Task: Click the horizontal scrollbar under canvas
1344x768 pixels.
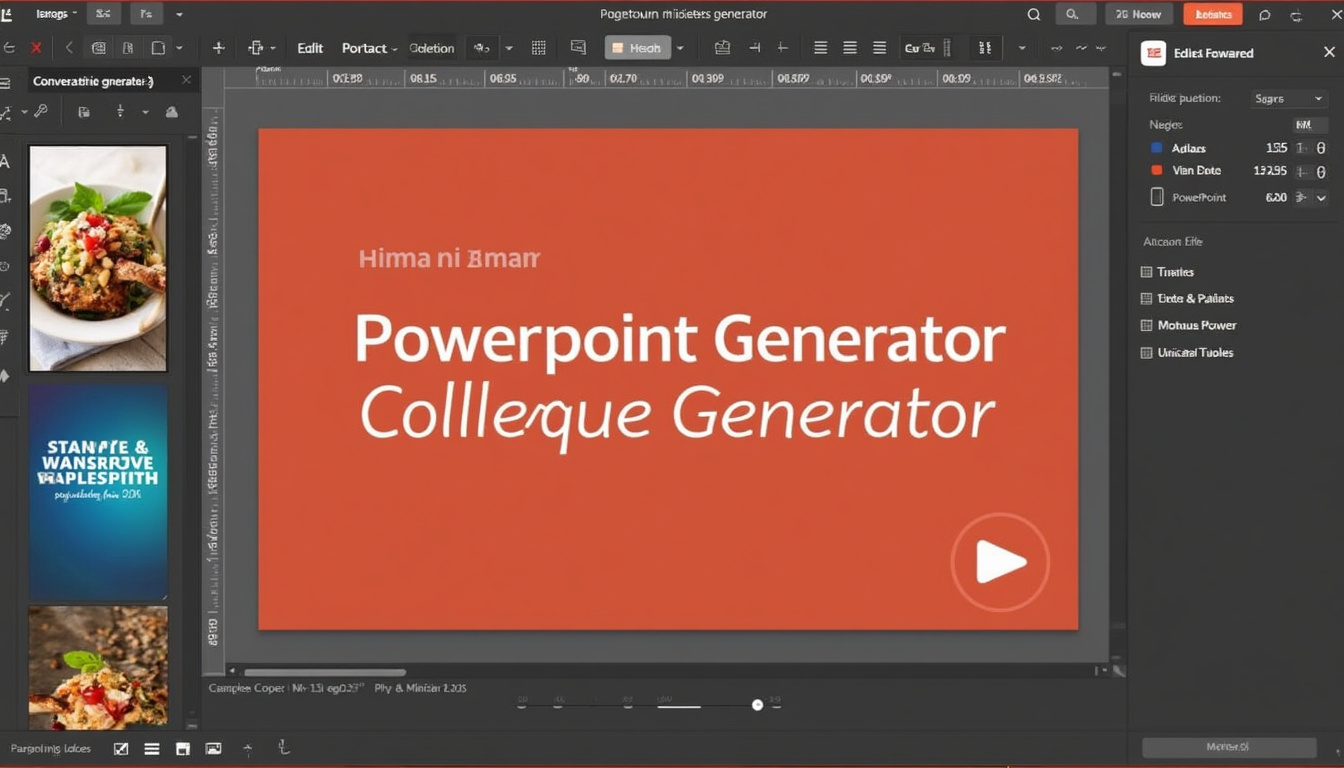Action: tap(325, 672)
